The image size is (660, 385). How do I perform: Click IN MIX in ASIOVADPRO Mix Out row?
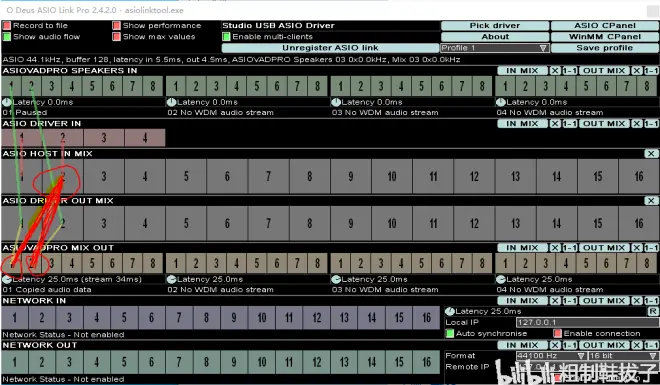point(523,248)
